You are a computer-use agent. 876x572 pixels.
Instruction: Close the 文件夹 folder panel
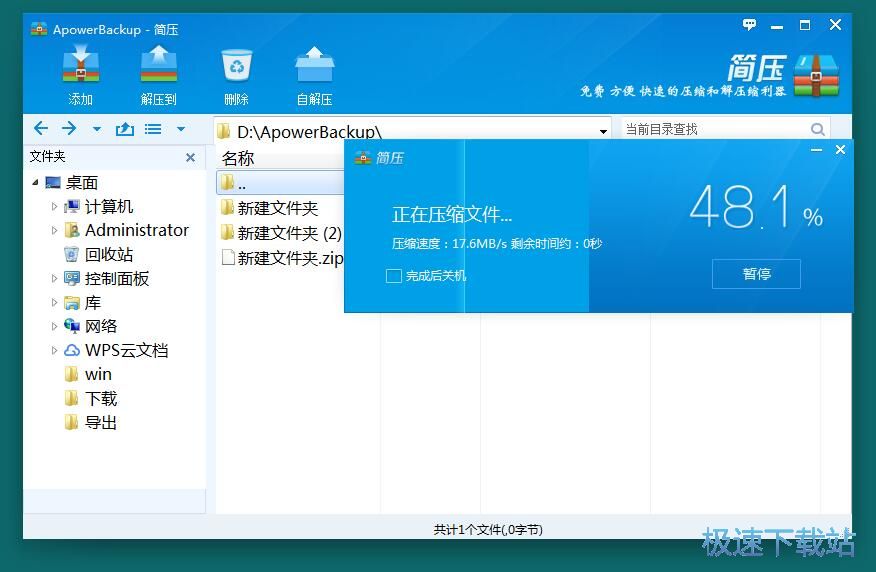[x=191, y=158]
